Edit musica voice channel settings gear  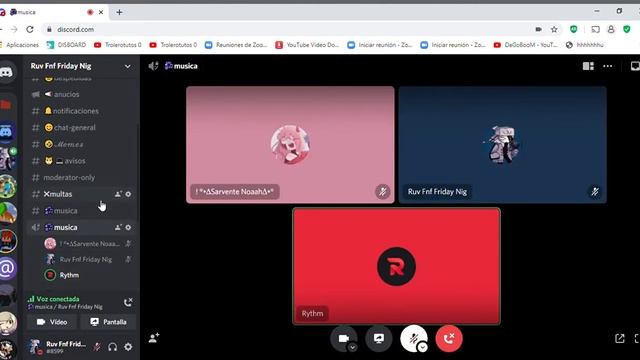click(128, 227)
